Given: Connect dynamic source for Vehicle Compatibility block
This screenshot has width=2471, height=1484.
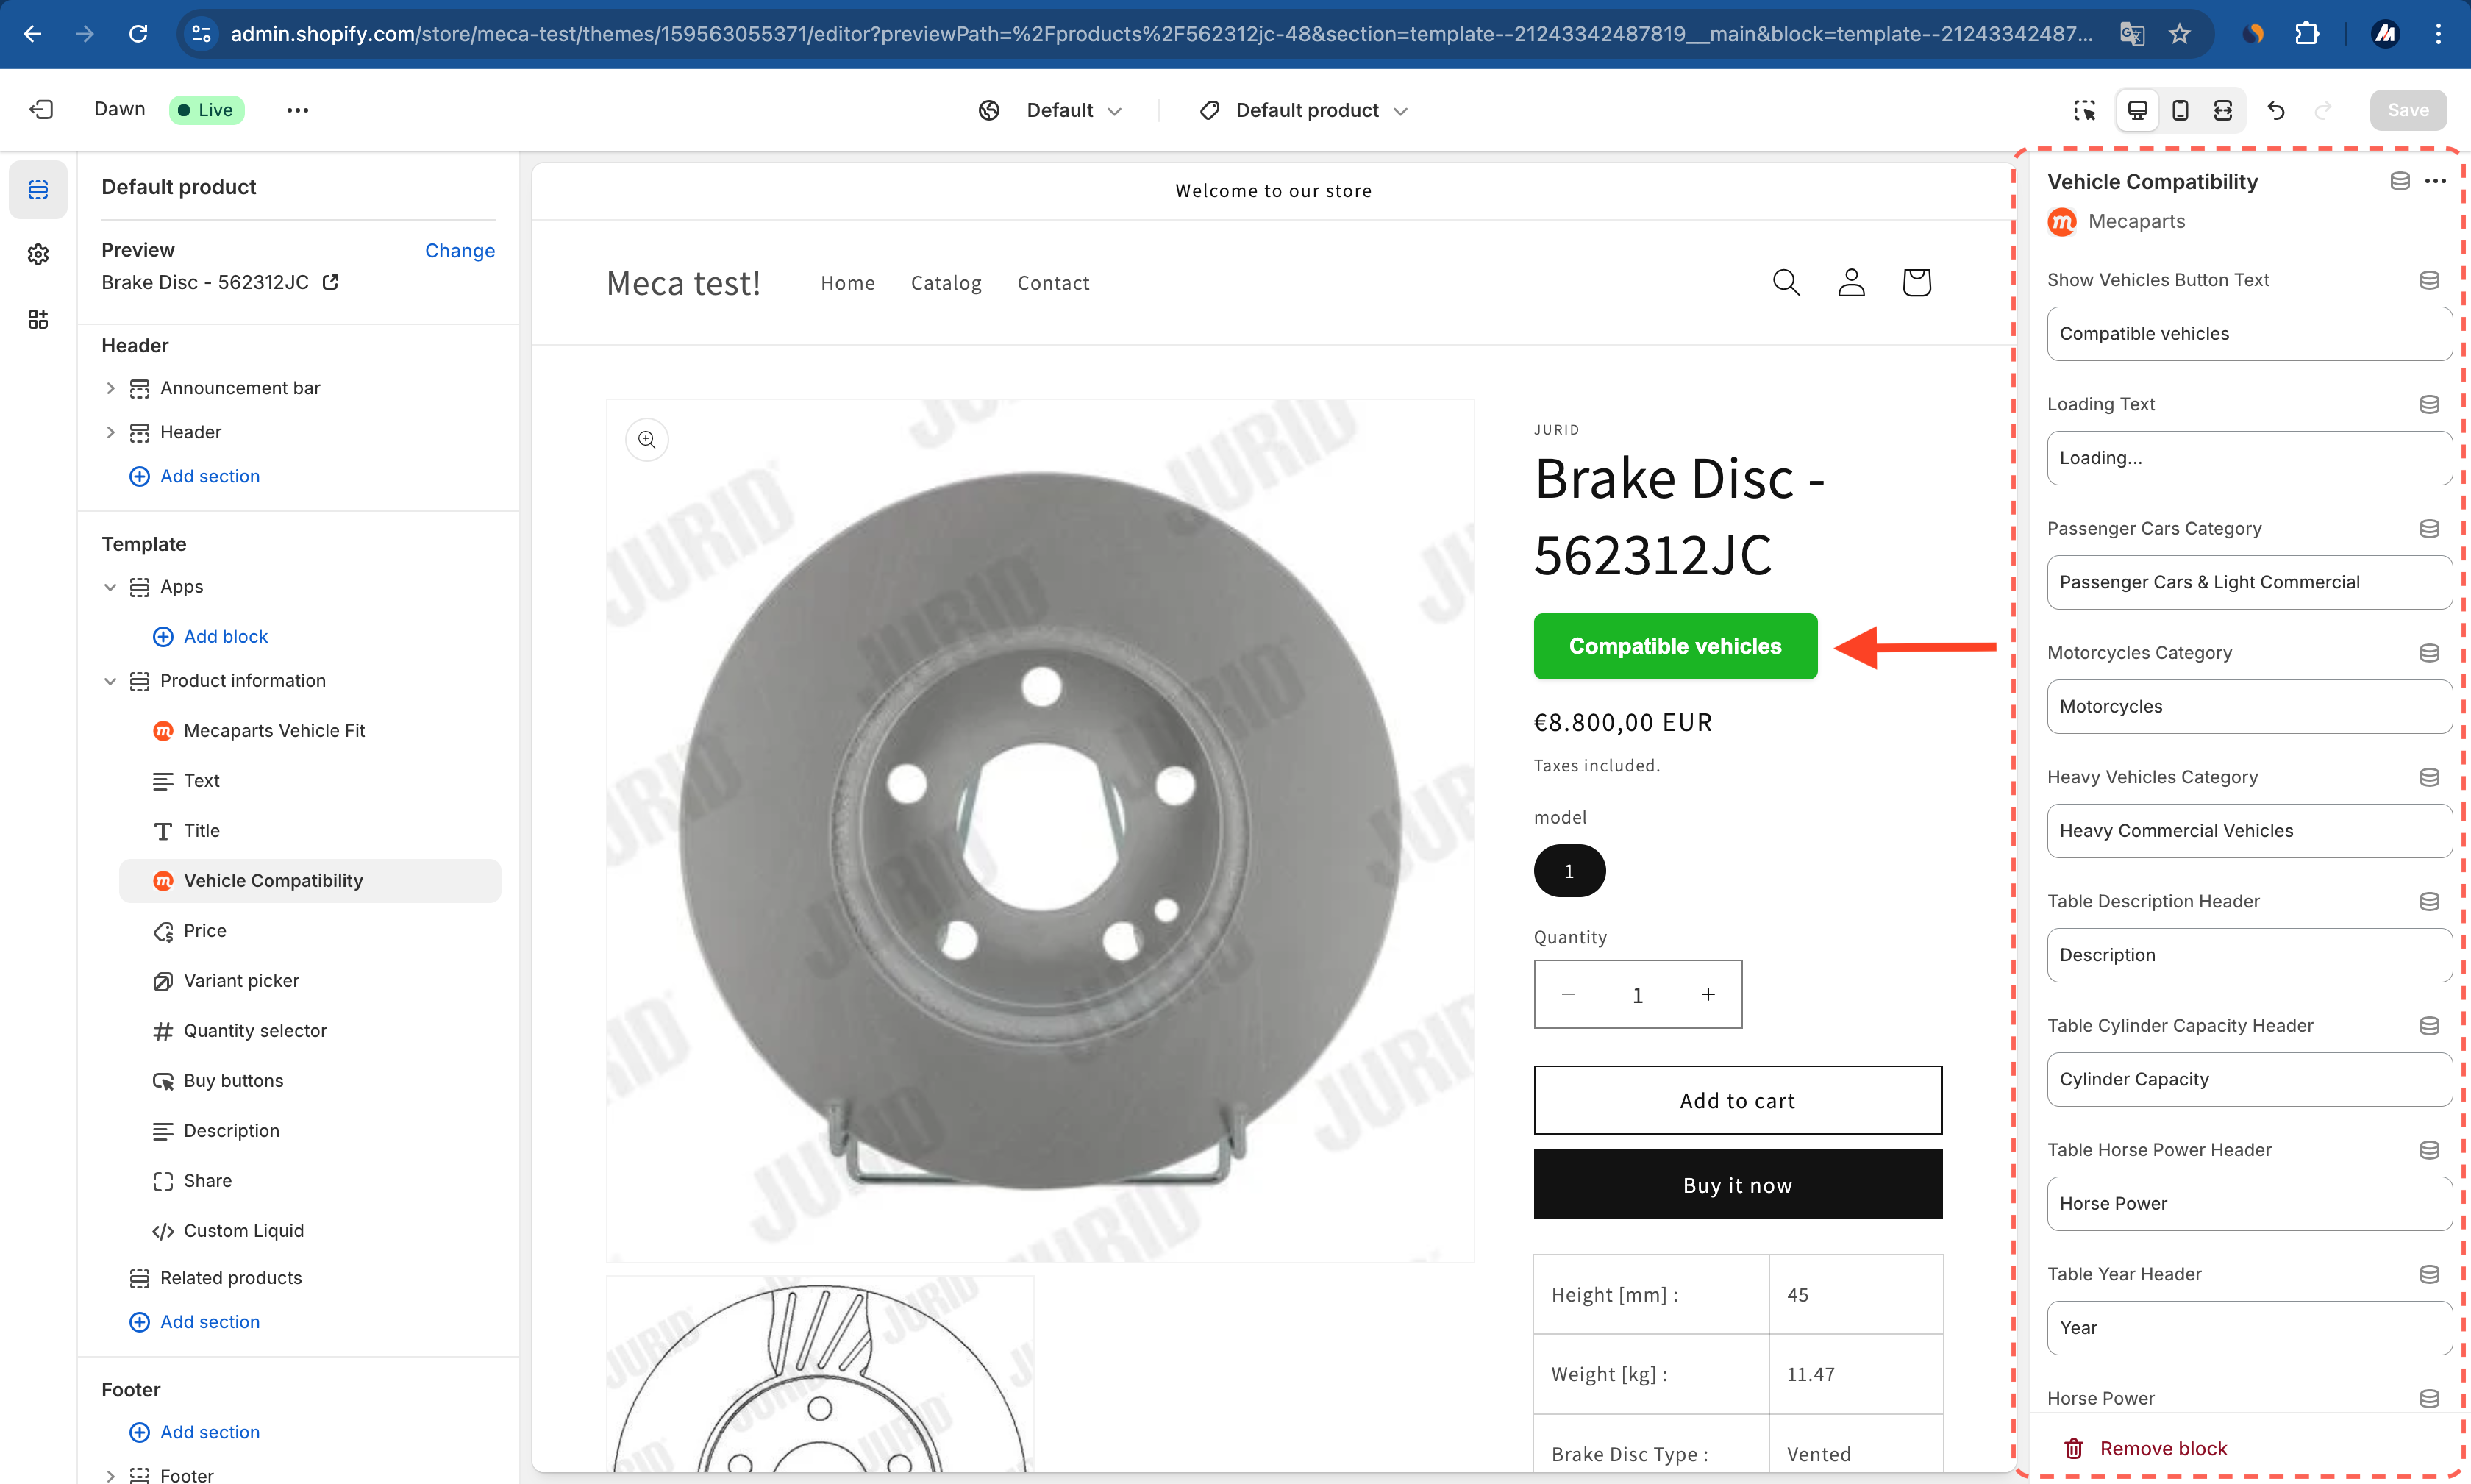Looking at the screenshot, I should [x=2399, y=181].
